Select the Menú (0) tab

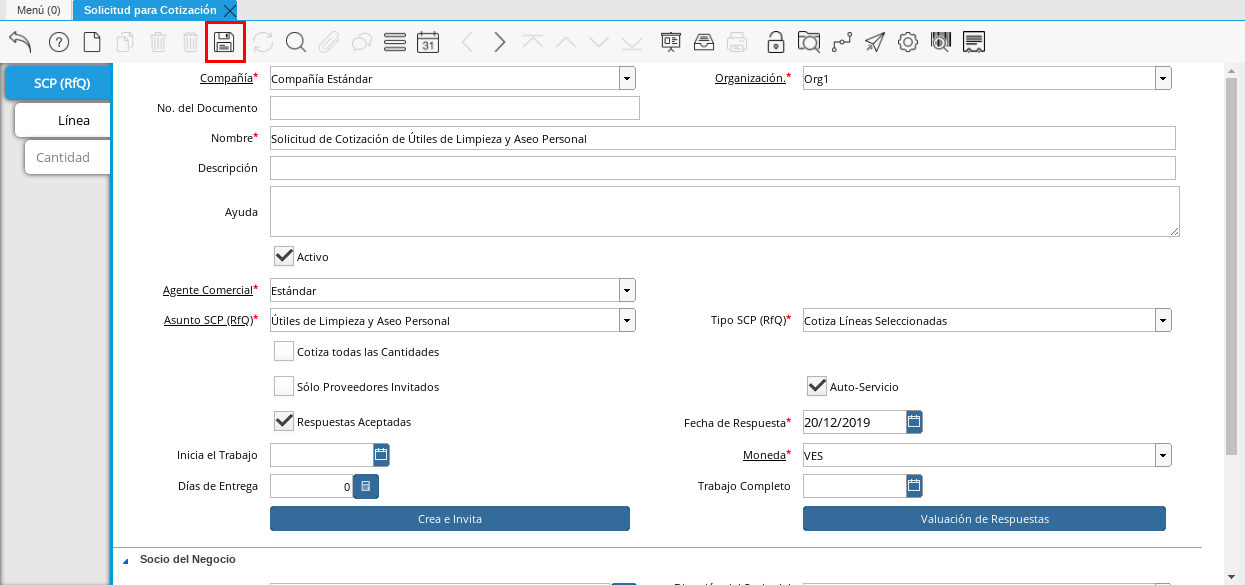[39, 9]
